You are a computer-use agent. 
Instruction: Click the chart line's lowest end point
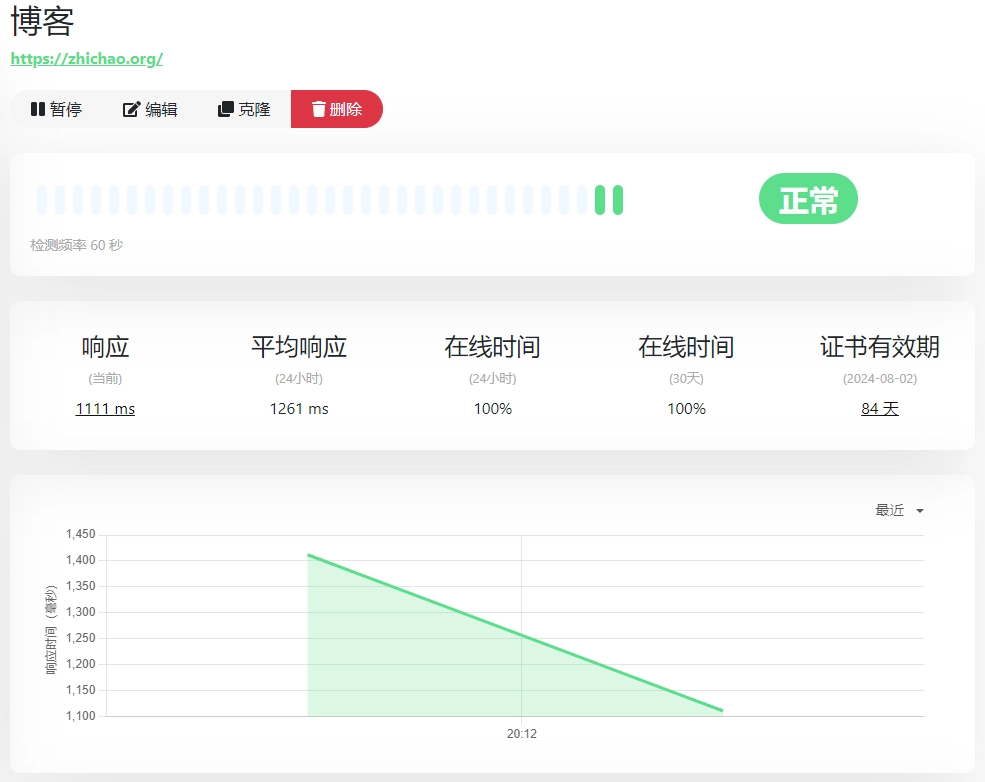722,711
